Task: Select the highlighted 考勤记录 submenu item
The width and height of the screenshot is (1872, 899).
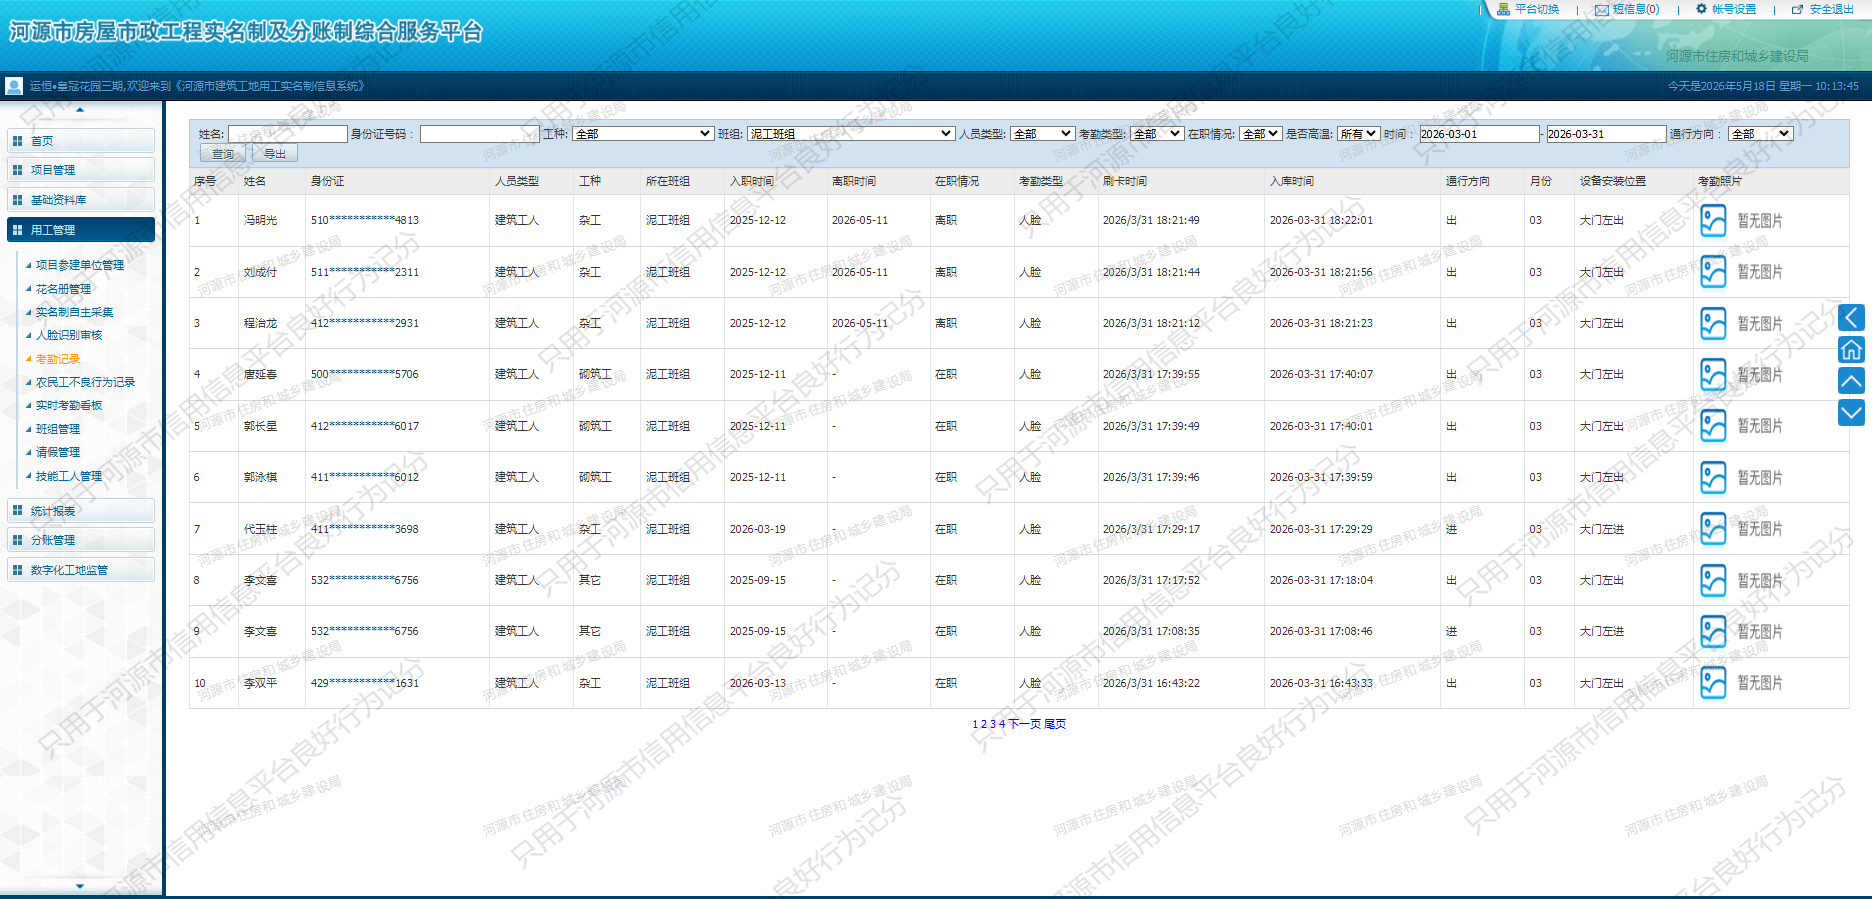Action: pos(58,359)
